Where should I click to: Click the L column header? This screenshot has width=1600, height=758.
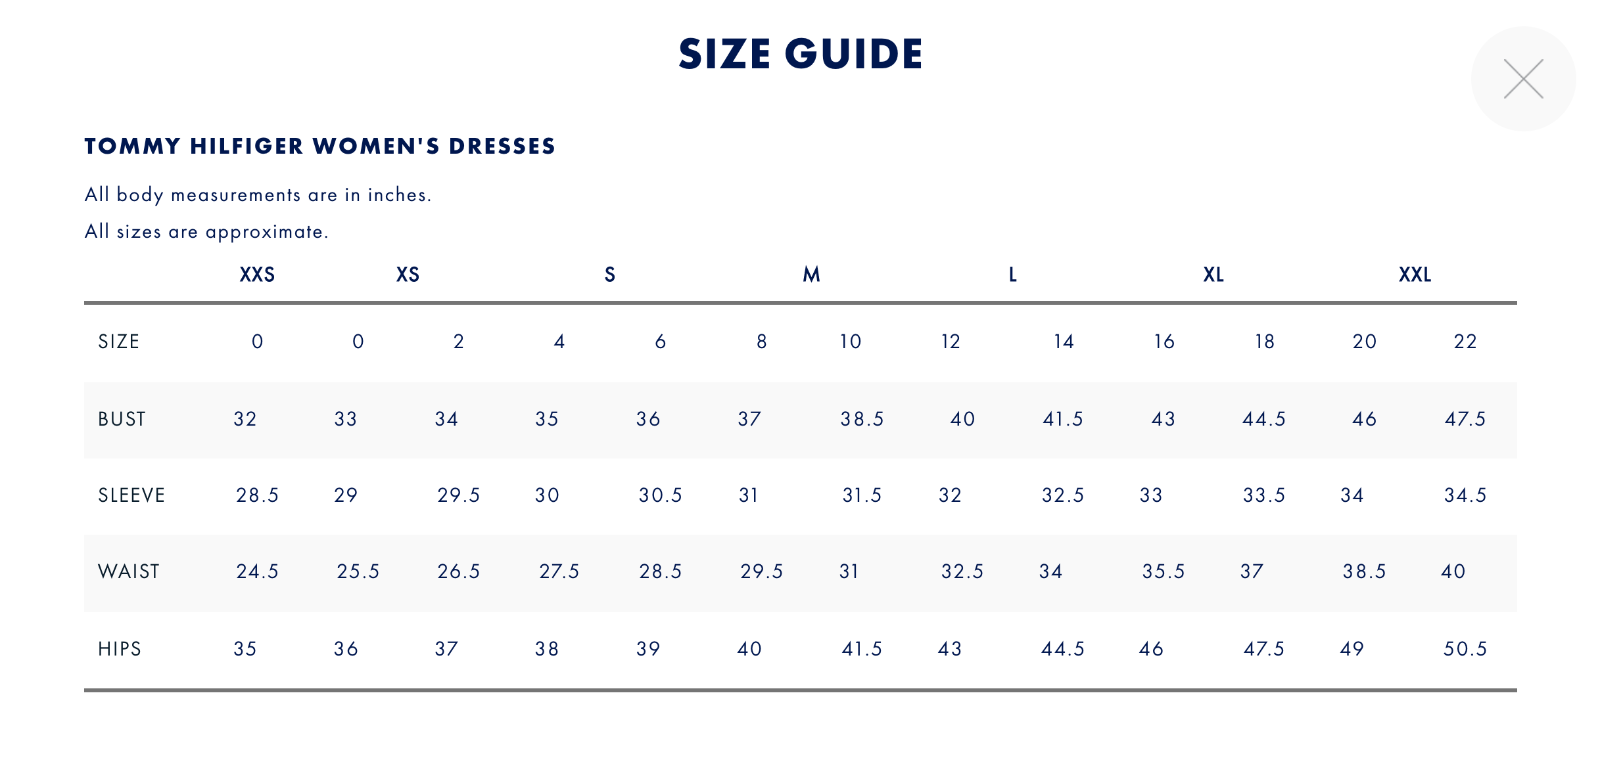coord(1013,275)
